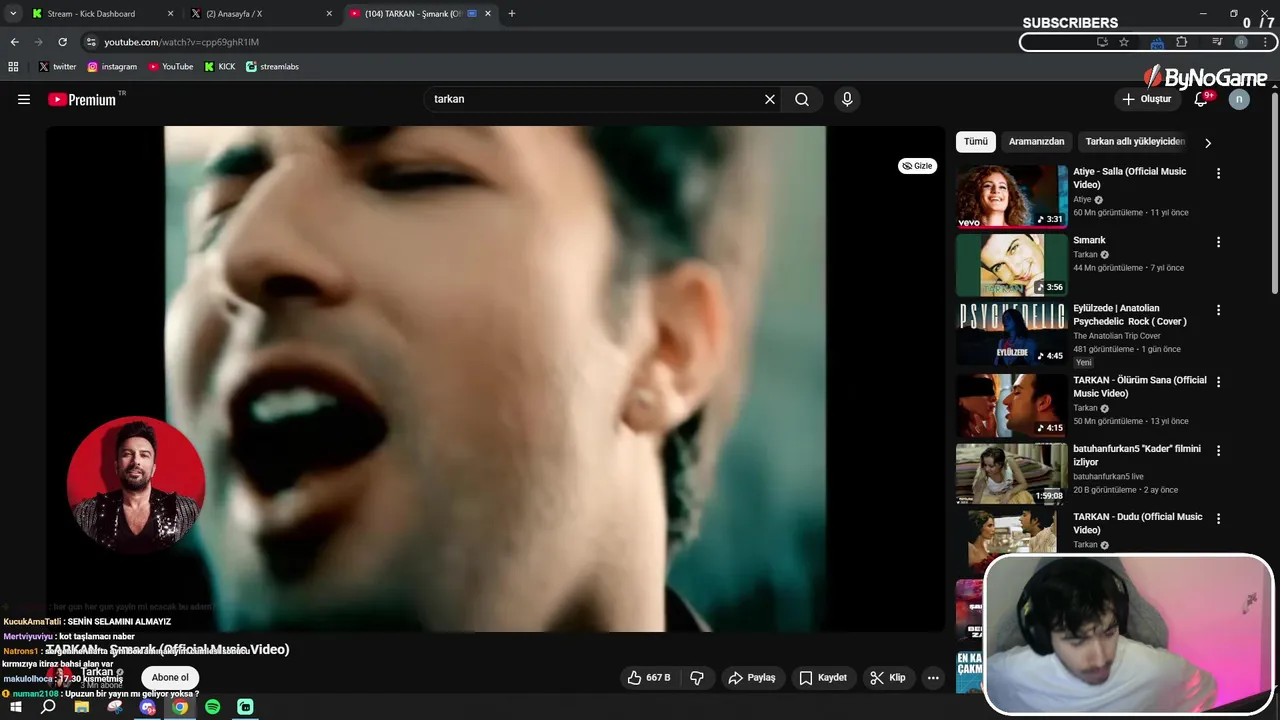The width and height of the screenshot is (1280, 720).
Task: Open the Chrome apps grid in bookmarks bar
Action: click(13, 67)
